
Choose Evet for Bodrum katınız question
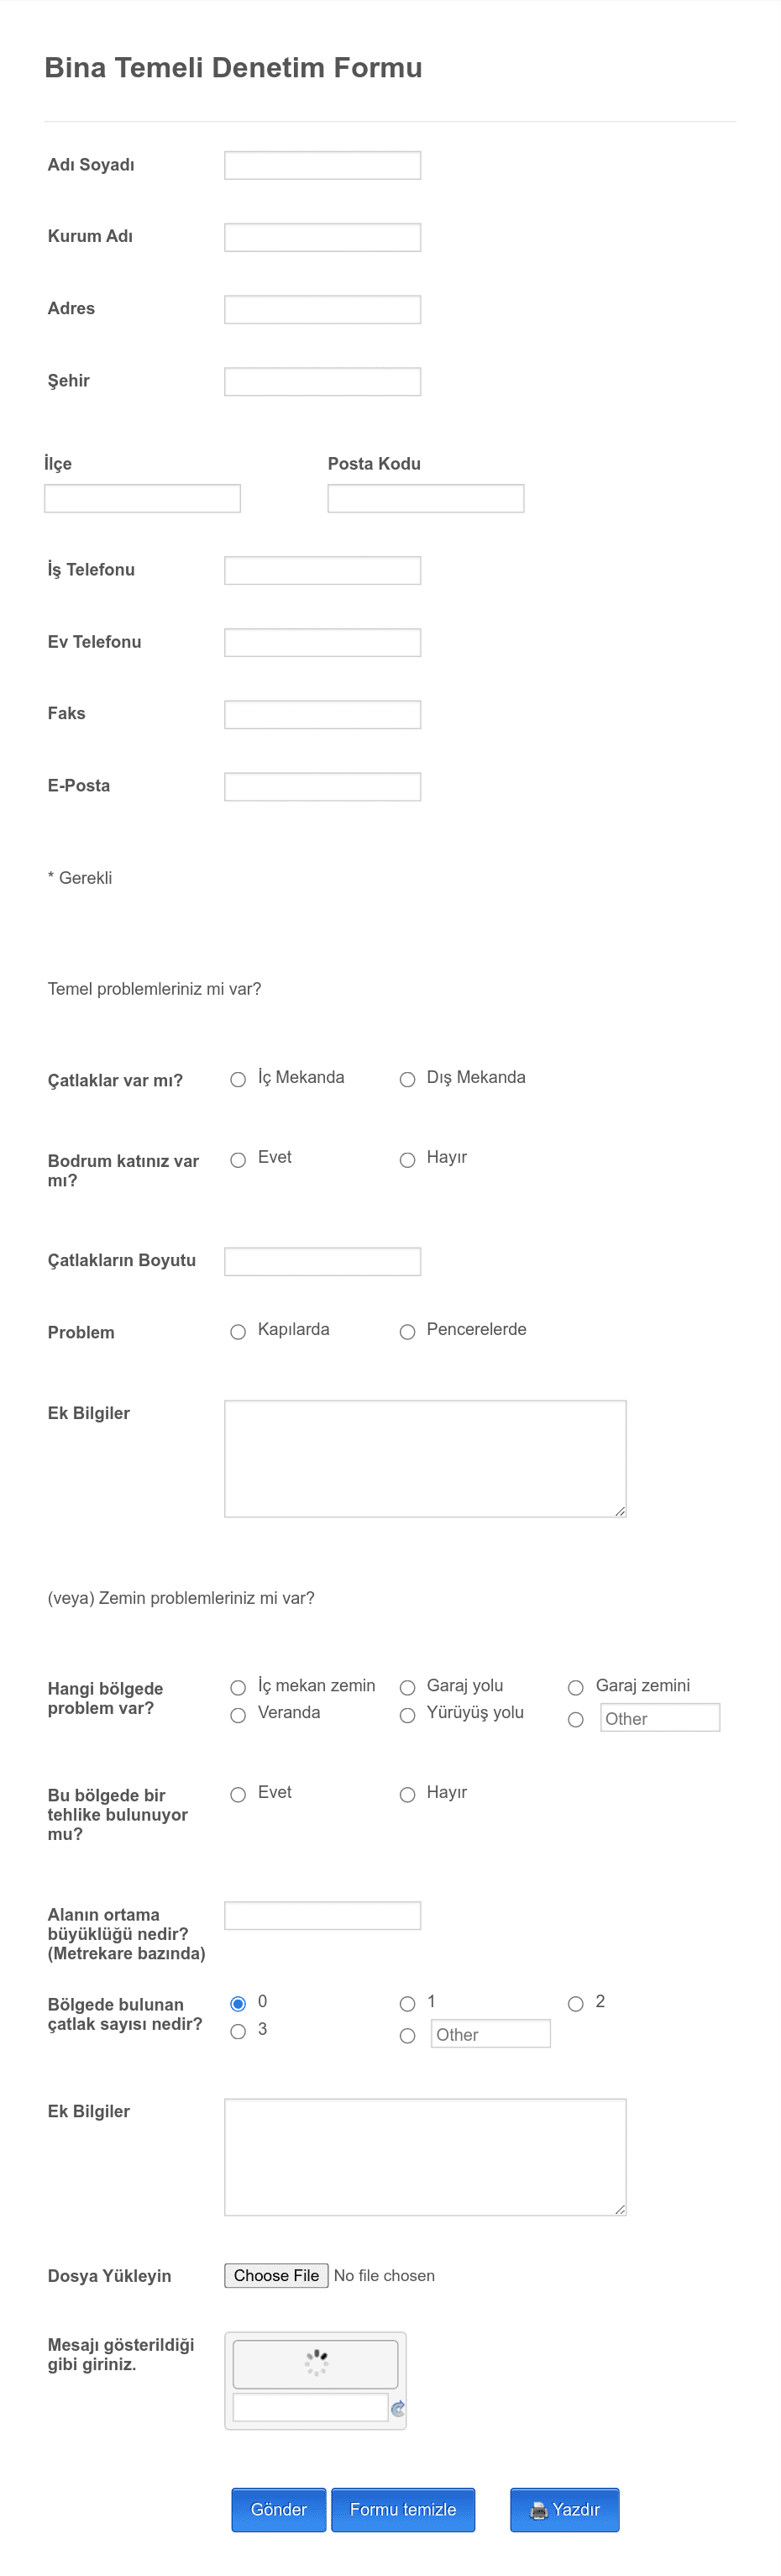238,1160
